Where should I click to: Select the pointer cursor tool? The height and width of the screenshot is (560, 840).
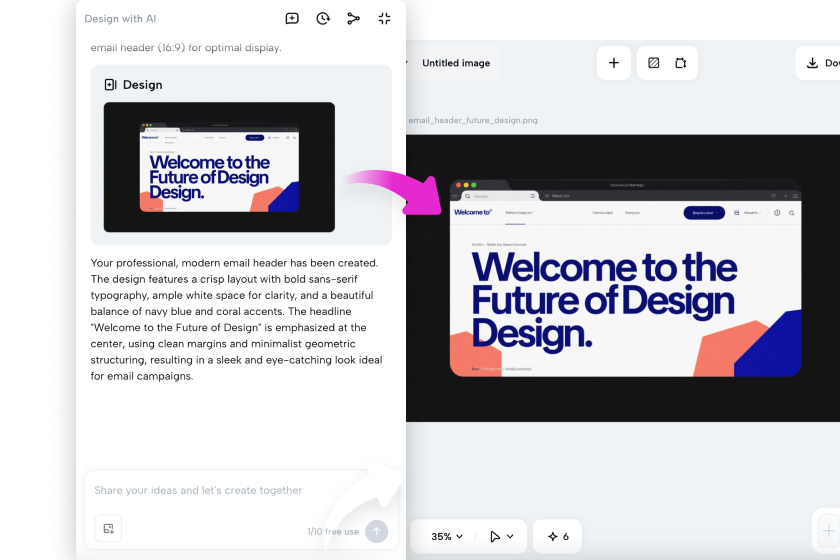495,536
